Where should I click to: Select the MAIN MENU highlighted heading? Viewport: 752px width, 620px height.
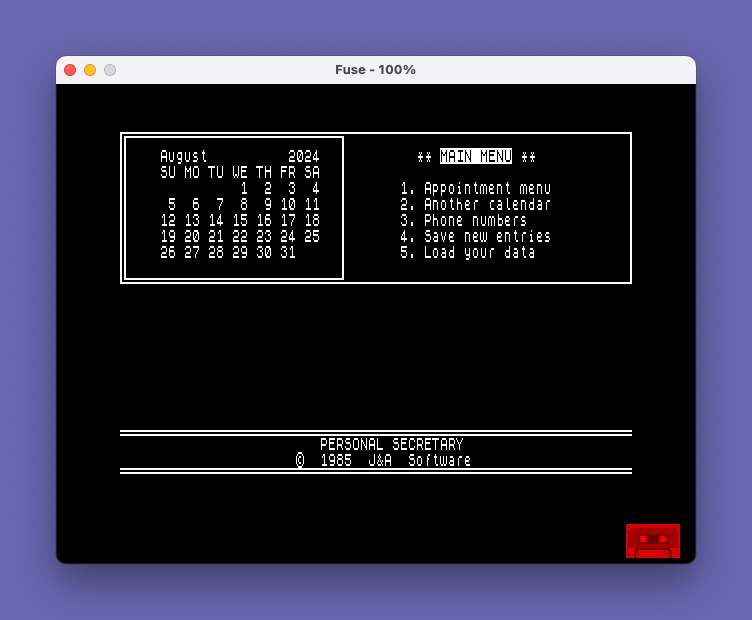tap(476, 156)
